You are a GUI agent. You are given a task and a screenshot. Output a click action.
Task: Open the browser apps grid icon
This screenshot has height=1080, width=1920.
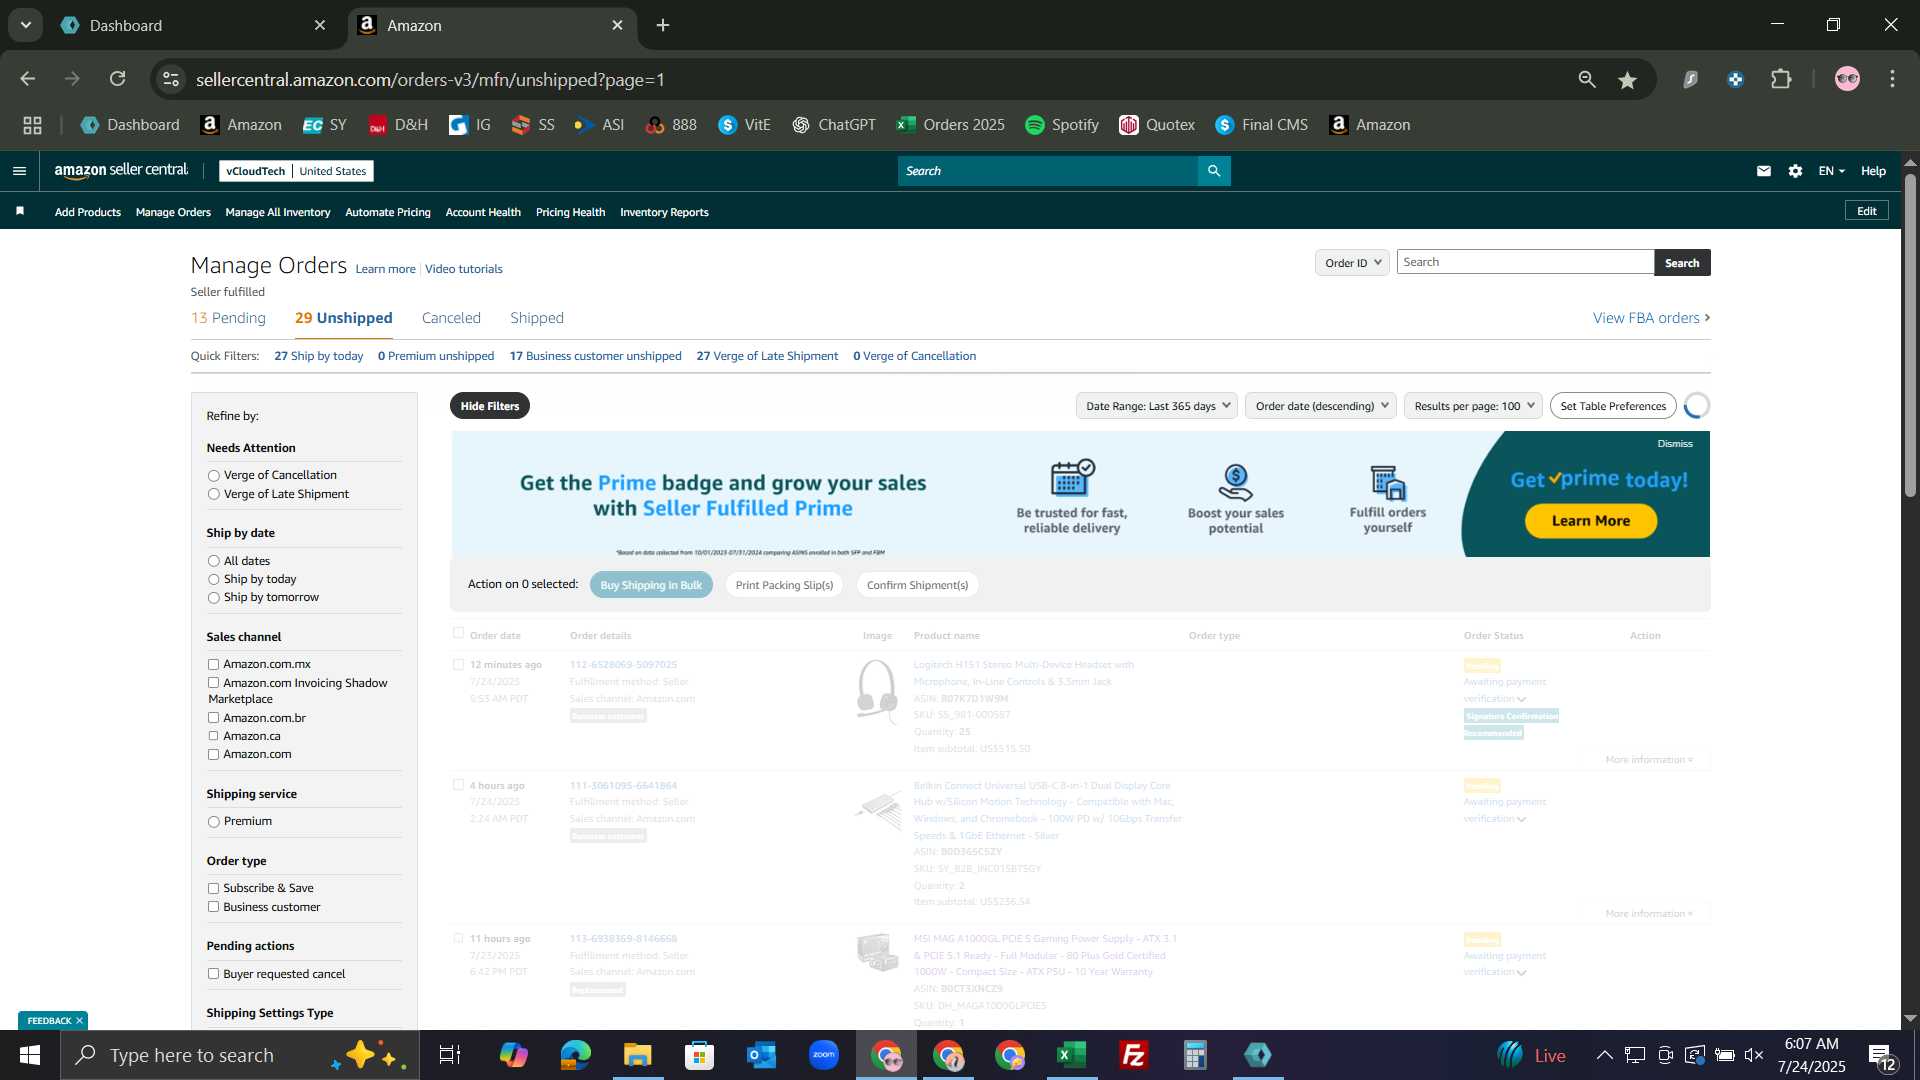(x=33, y=125)
